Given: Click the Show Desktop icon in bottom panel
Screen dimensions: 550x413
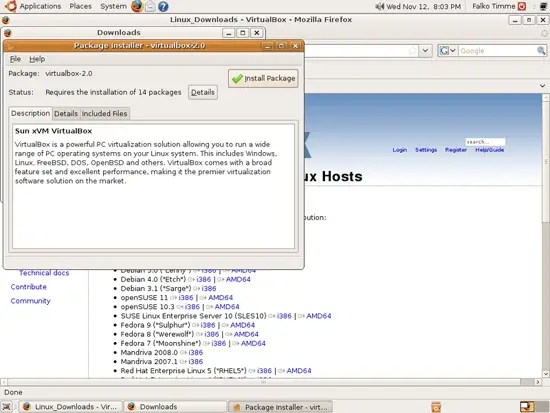Looking at the screenshot, I should pos(6,407).
